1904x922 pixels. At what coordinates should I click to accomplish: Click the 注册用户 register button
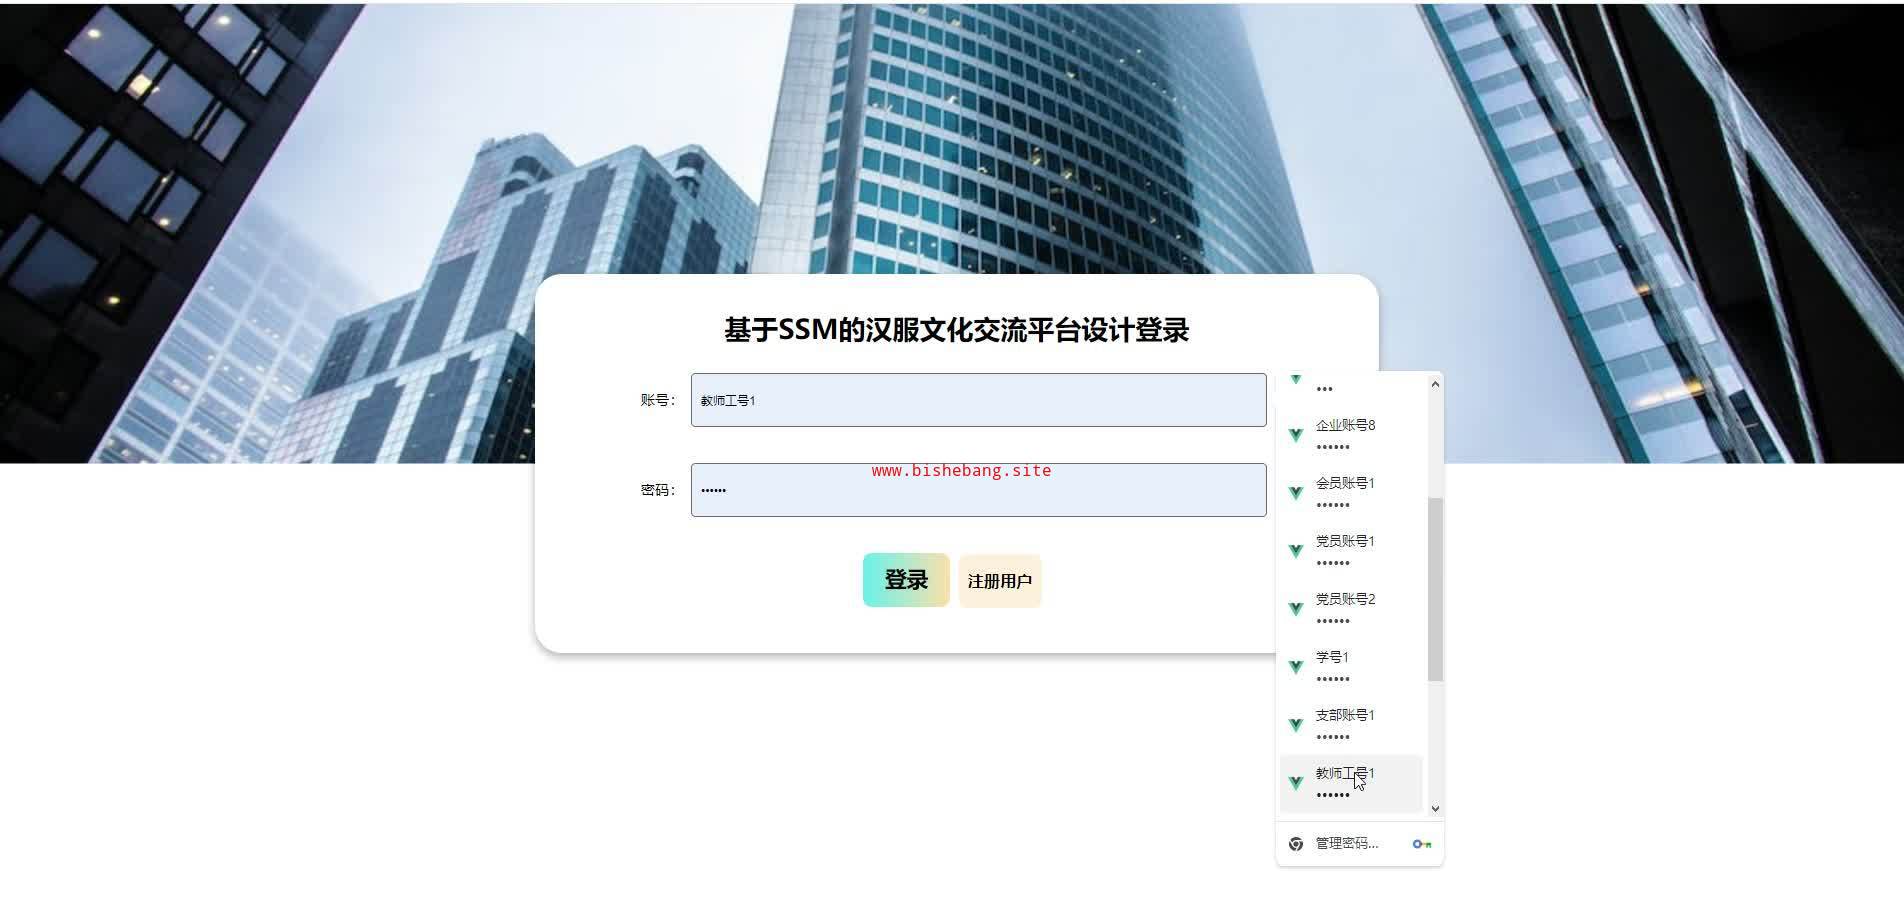(x=1000, y=581)
